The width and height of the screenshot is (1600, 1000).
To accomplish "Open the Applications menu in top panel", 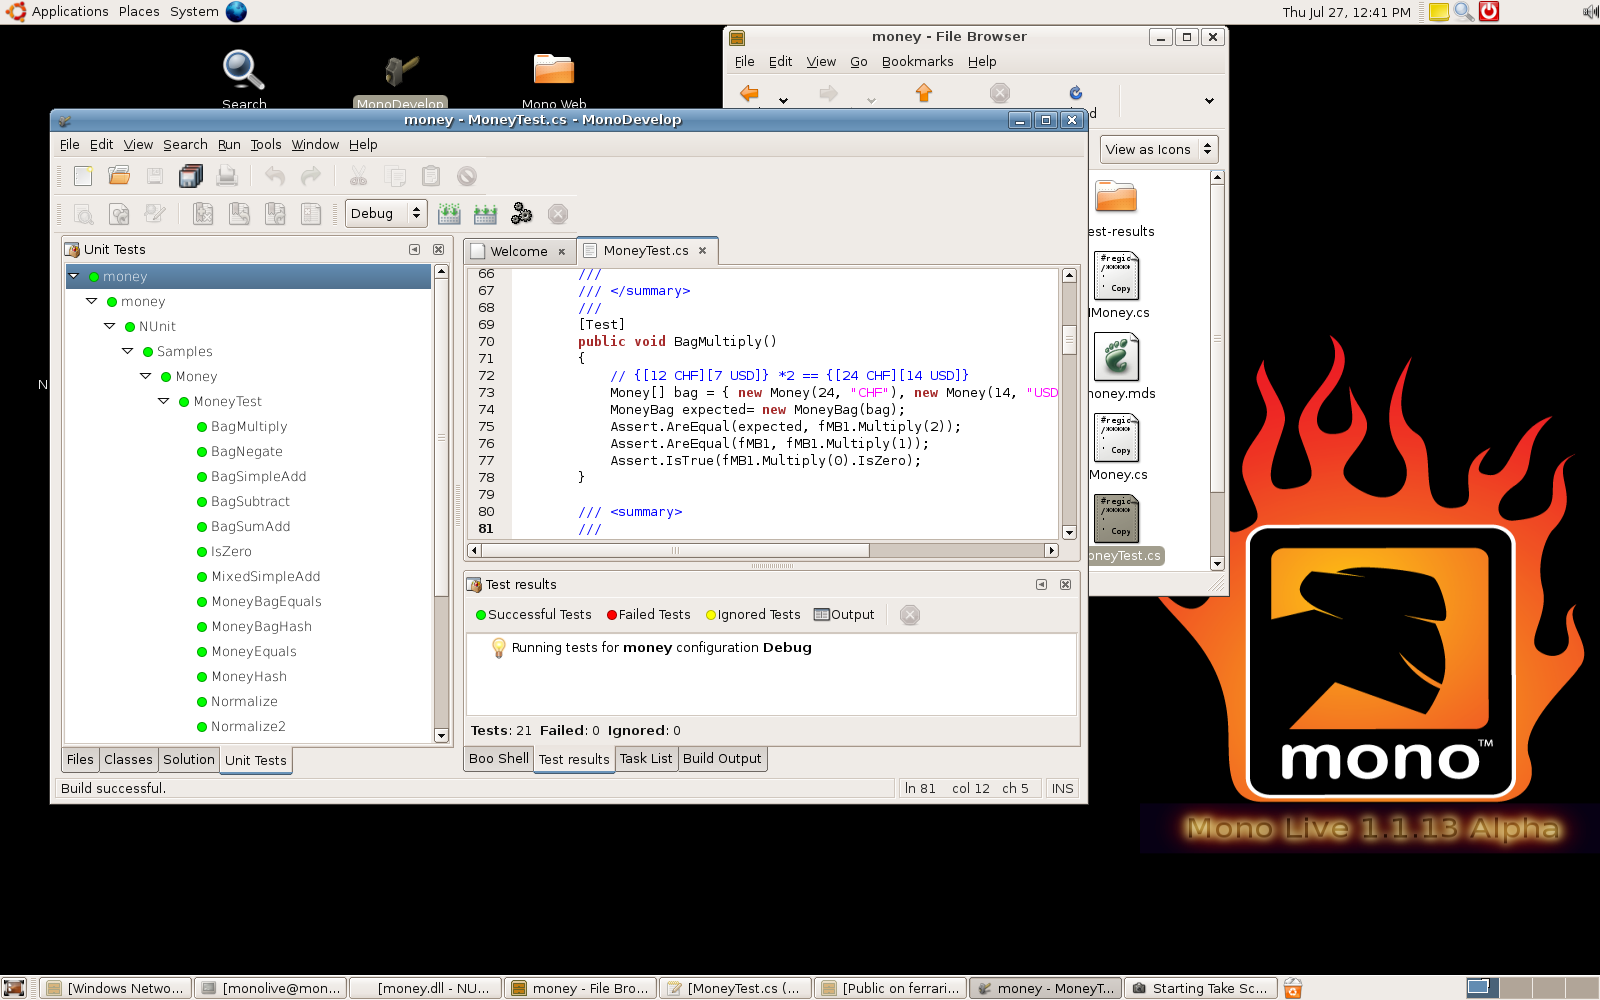I will (x=69, y=12).
